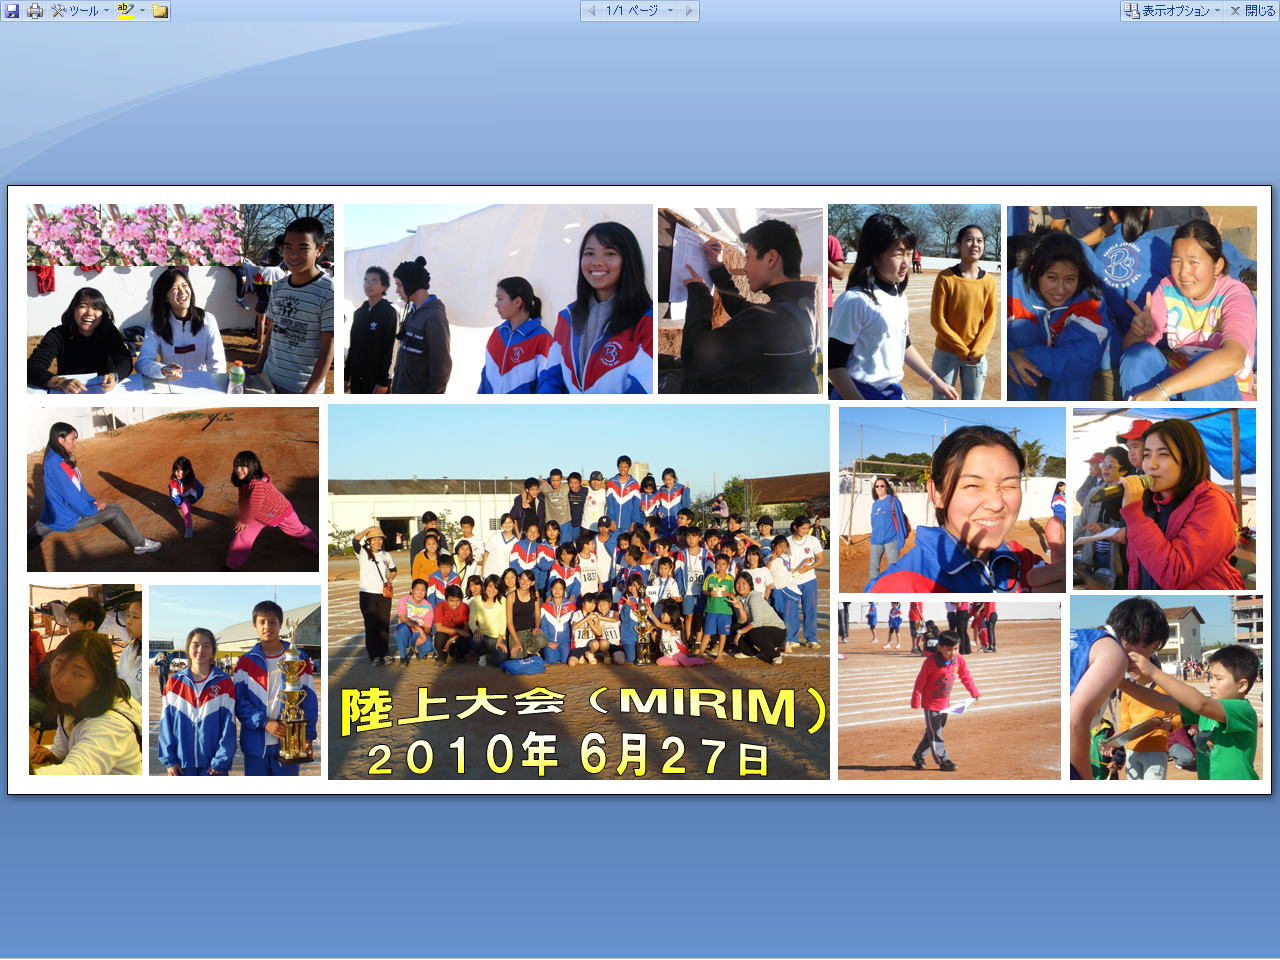Click the yellow folder icon in toolbar

pyautogui.click(x=160, y=11)
